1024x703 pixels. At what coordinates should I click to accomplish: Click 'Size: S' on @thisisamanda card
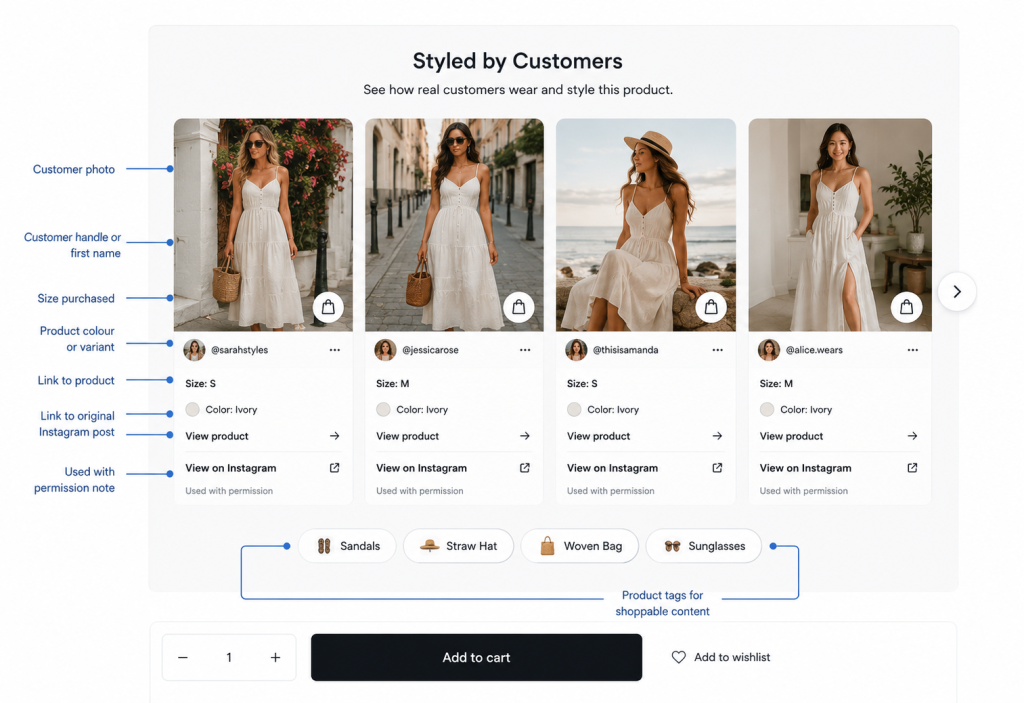pos(582,384)
